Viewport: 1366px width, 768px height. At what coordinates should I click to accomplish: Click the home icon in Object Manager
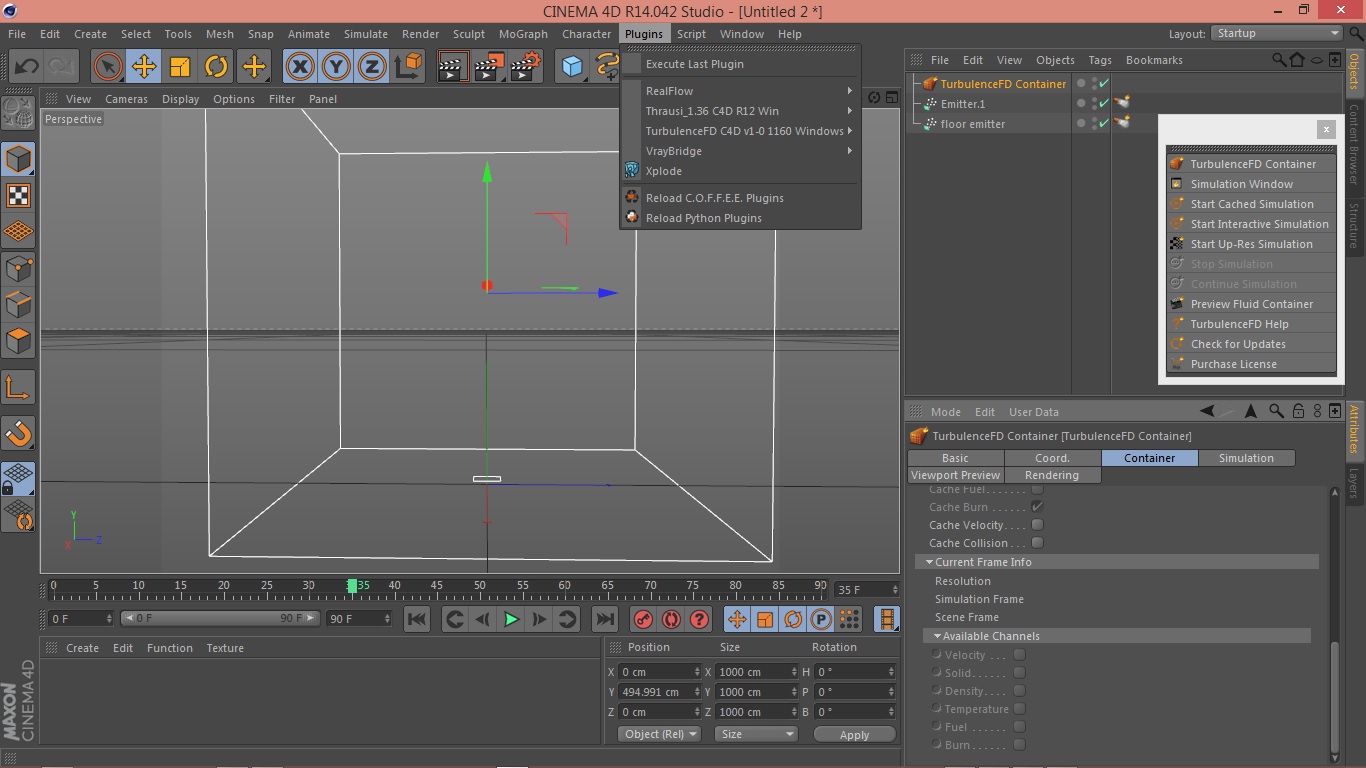[x=1297, y=60]
